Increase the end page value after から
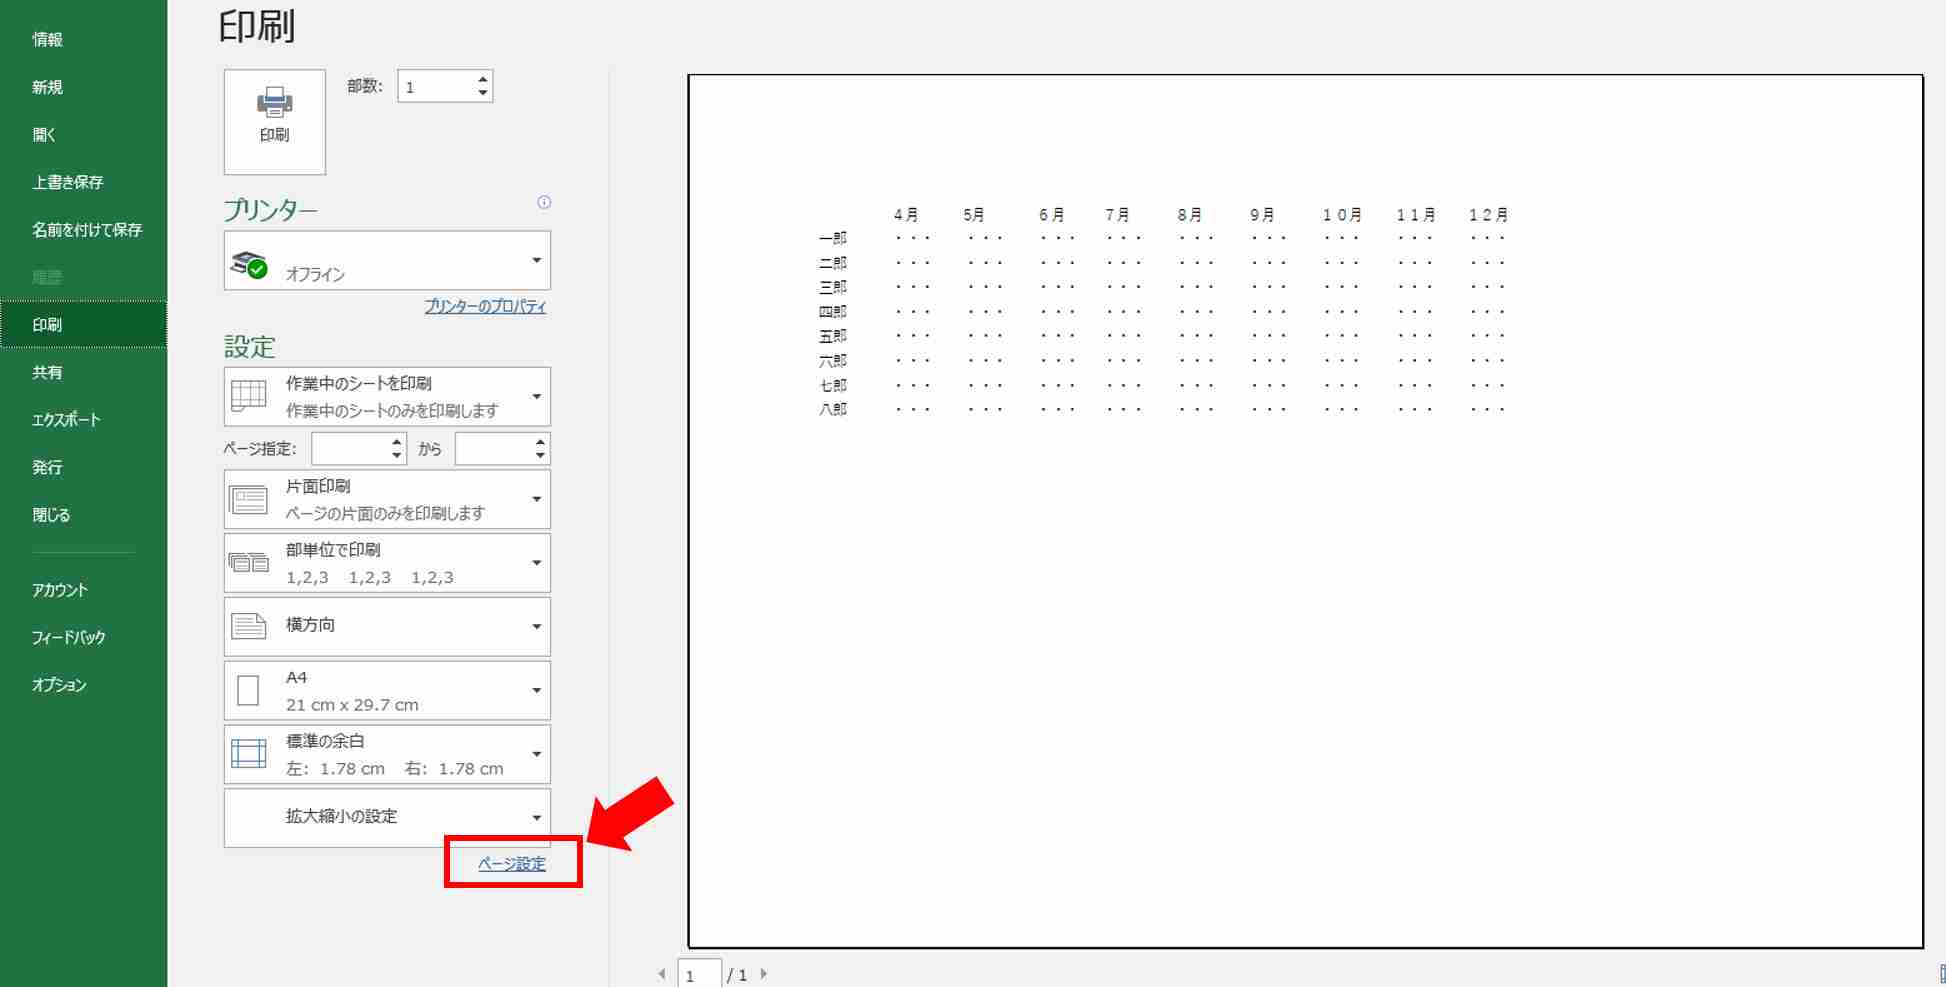 tap(540, 441)
